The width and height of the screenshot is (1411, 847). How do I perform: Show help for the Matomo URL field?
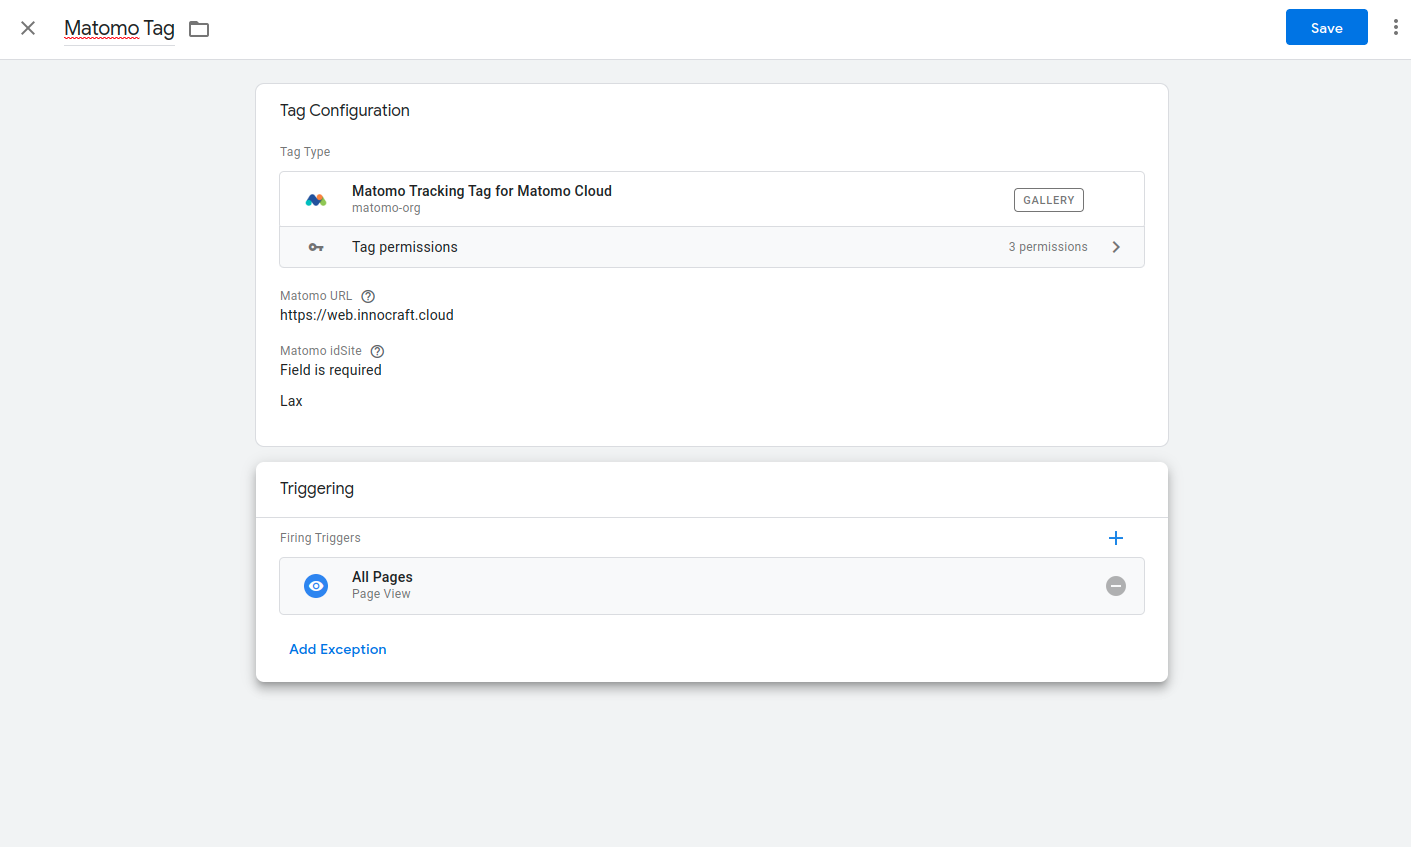click(368, 296)
